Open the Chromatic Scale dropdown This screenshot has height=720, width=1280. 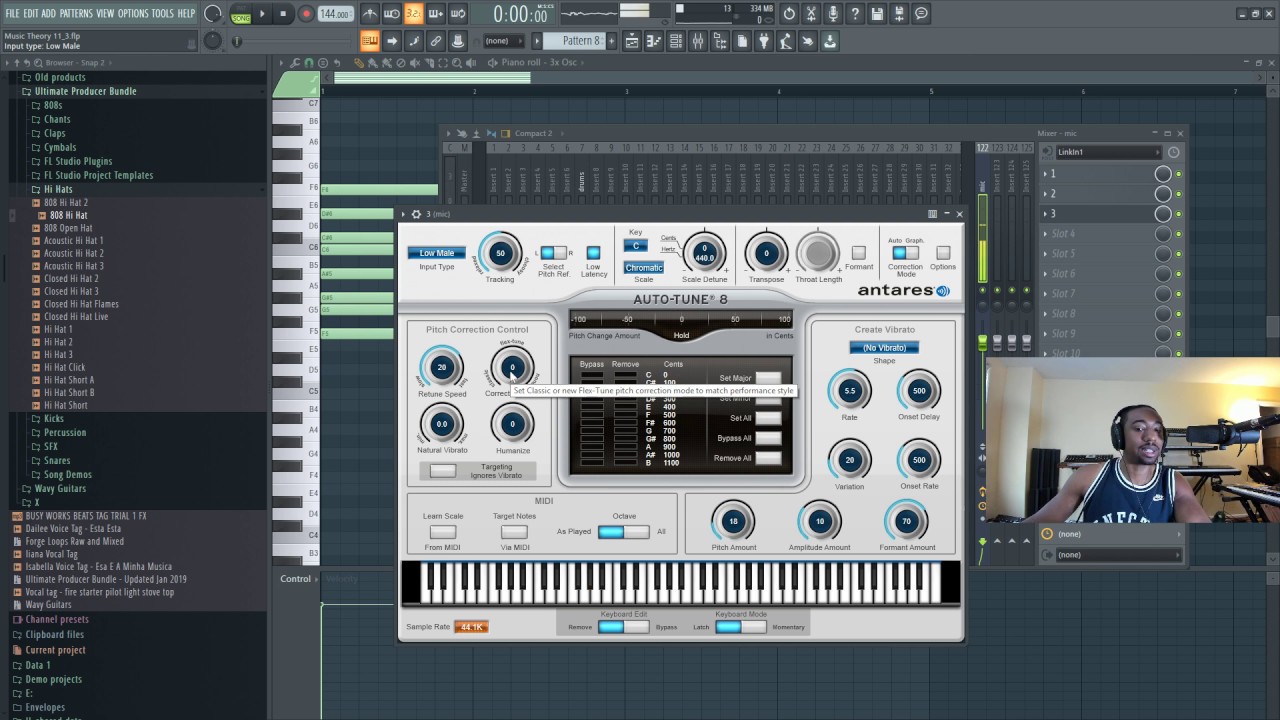[644, 268]
